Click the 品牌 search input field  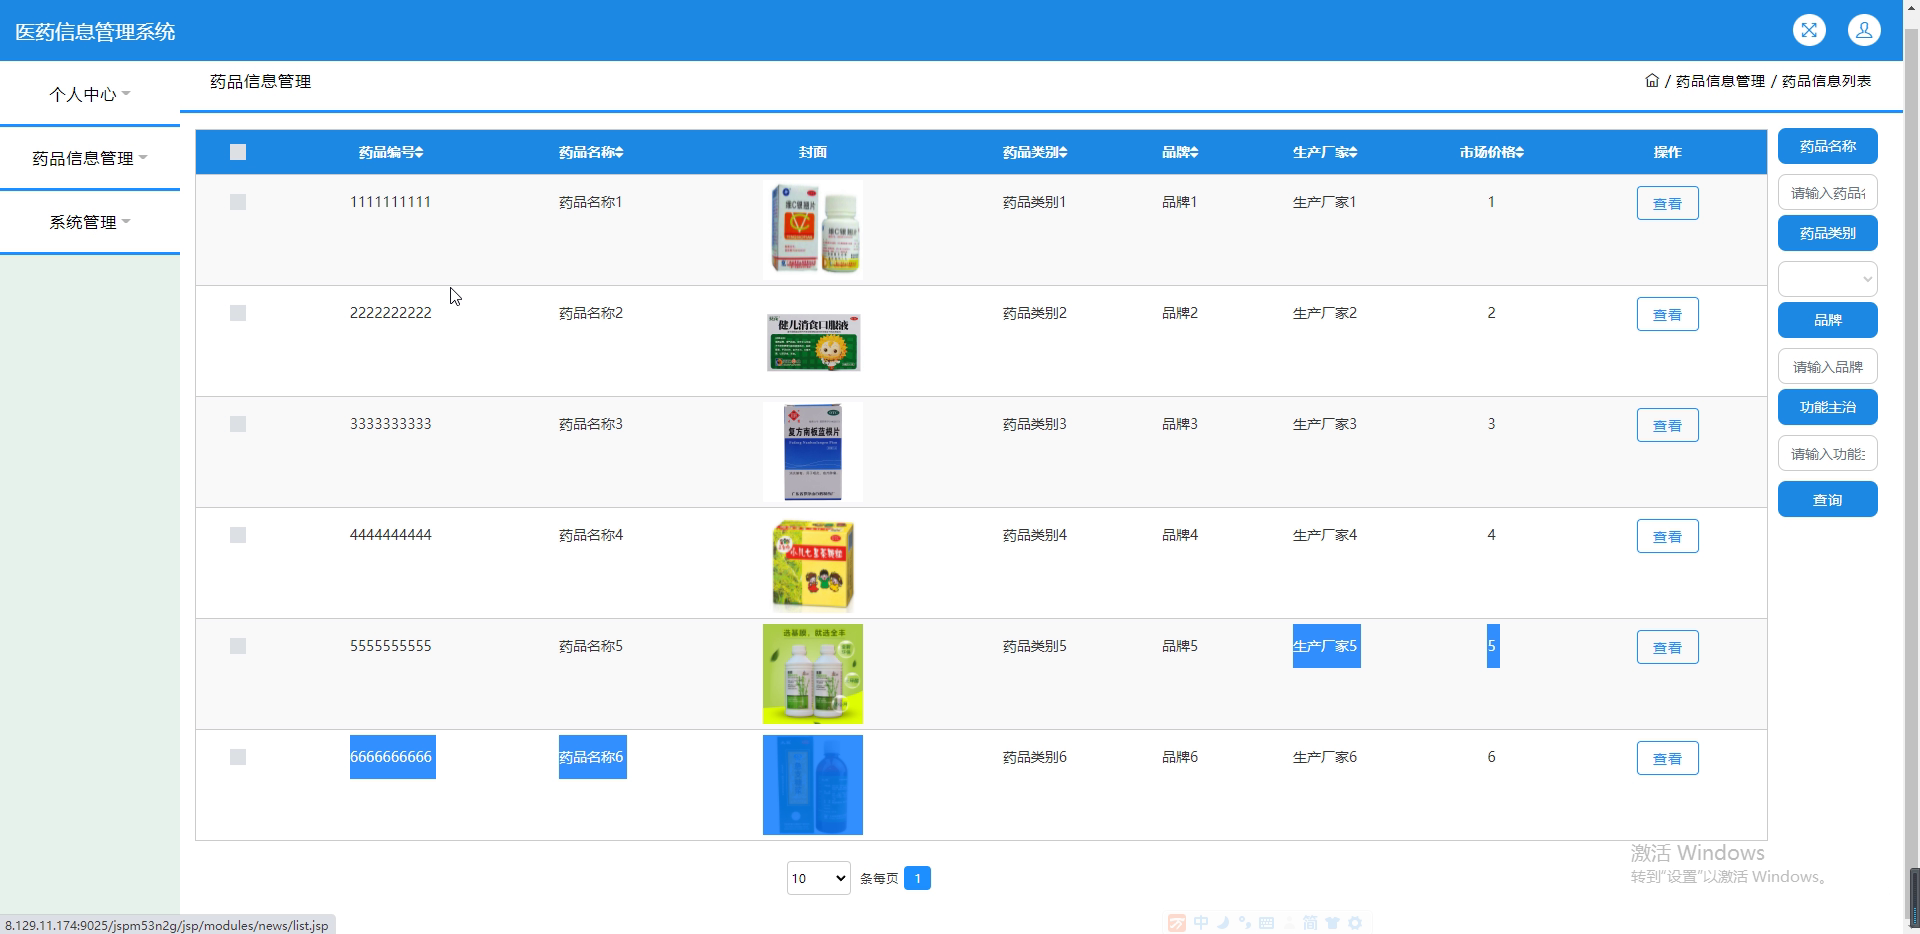coord(1827,366)
